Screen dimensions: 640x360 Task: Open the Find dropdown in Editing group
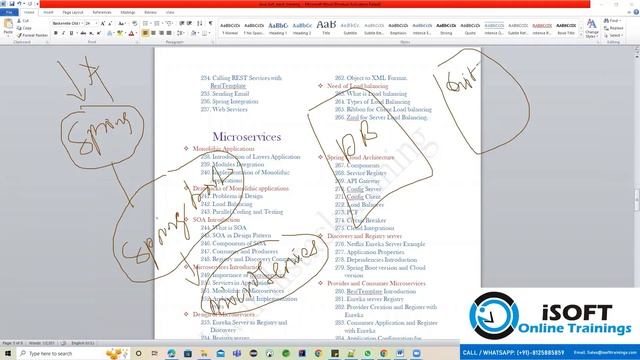click(x=613, y=20)
